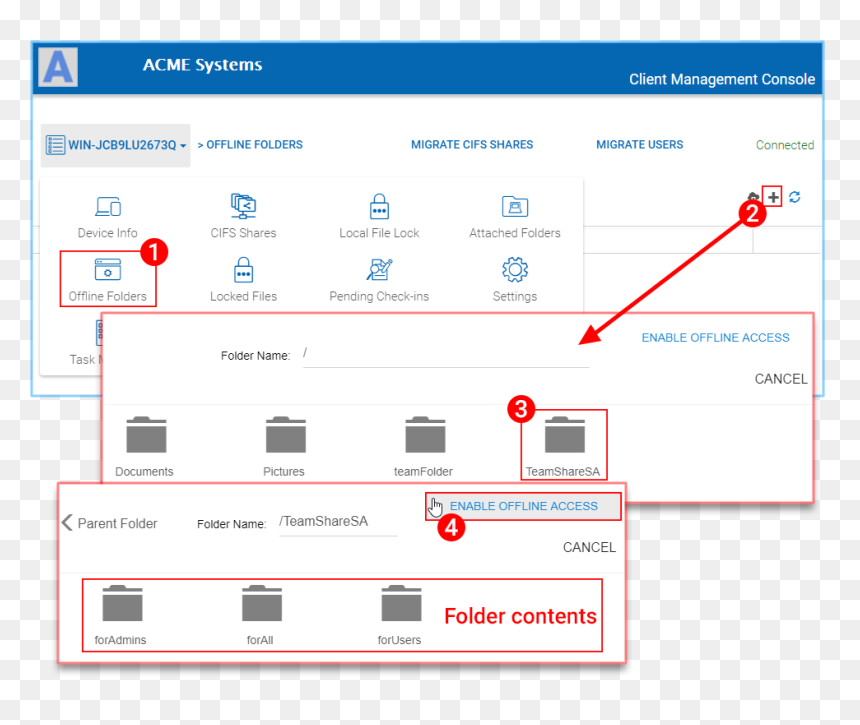Open the Pending Check-ins icon
This screenshot has height=725, width=860.
379,269
